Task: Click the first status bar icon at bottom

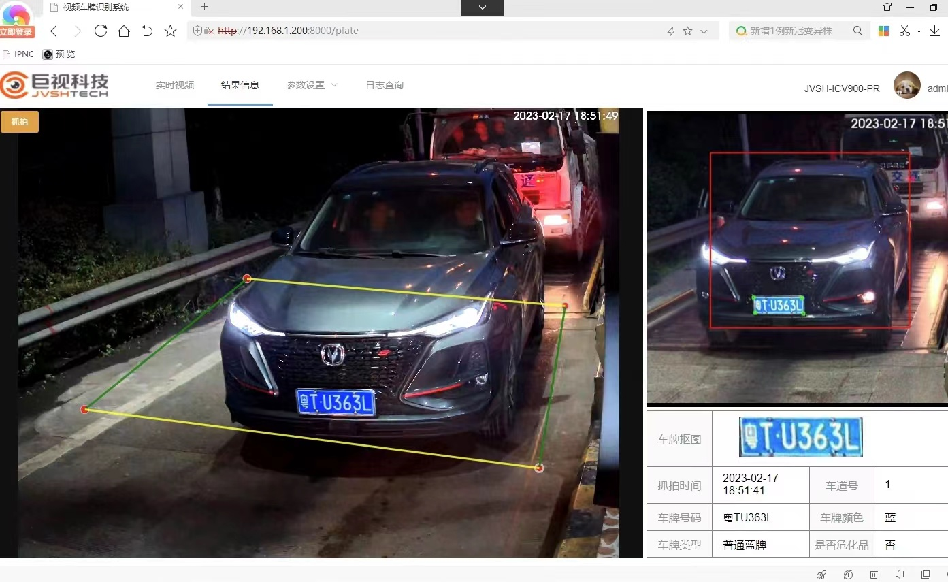Action: click(x=821, y=575)
